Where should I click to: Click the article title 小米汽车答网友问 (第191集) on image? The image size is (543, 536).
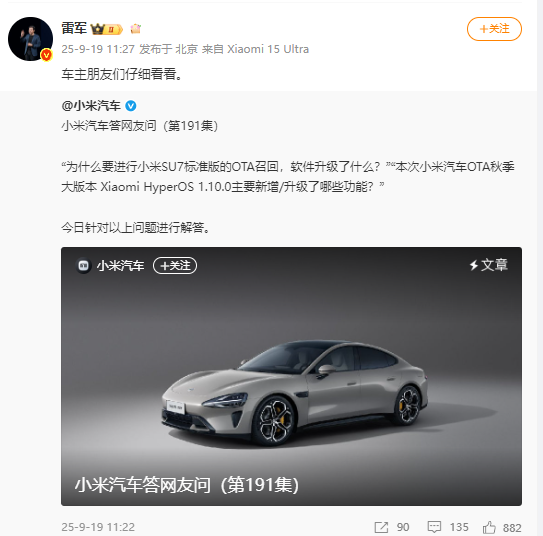[187, 485]
